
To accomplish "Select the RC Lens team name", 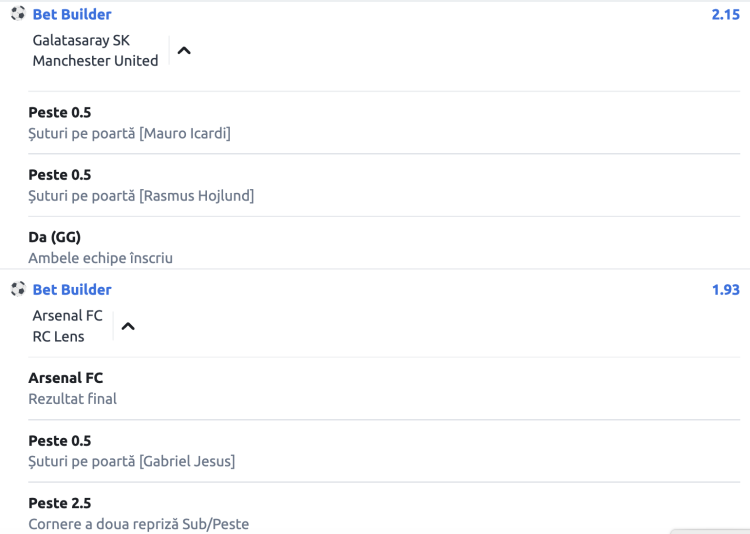I will click(x=58, y=336).
